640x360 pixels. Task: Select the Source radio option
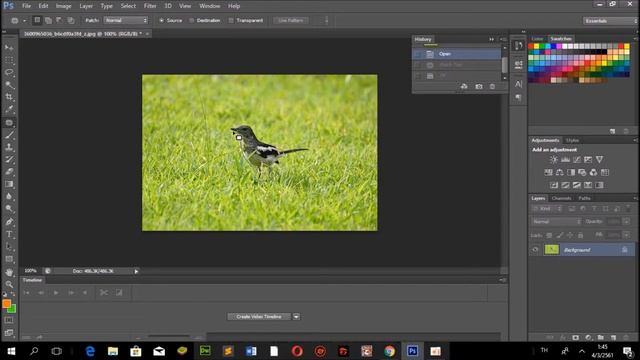click(162, 20)
